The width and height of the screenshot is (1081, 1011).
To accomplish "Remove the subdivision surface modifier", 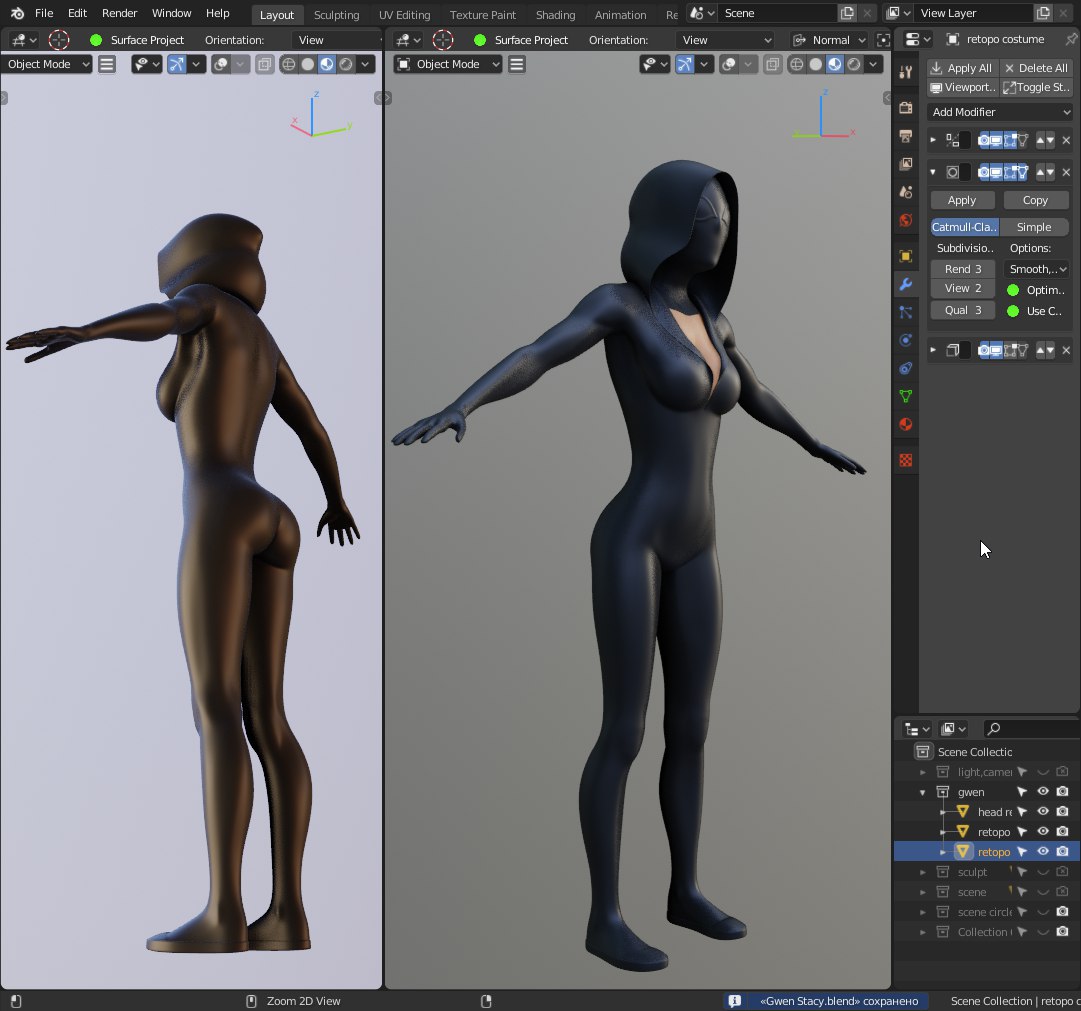I will point(1066,172).
